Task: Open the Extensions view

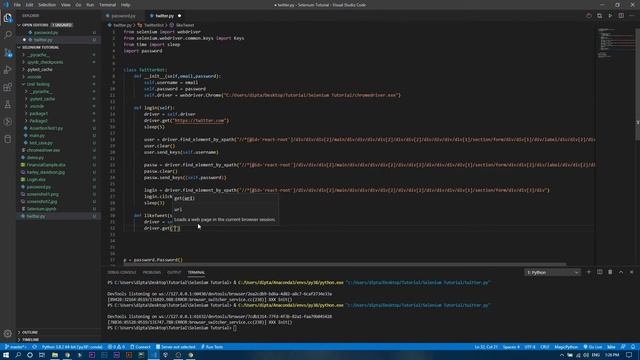Action: (8, 87)
